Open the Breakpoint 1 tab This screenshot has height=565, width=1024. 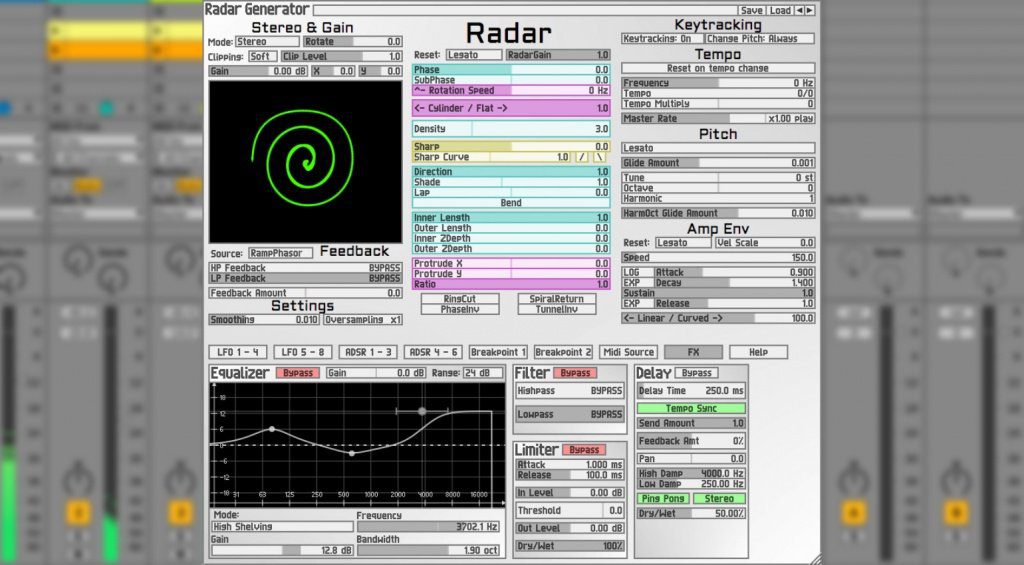[x=498, y=352]
